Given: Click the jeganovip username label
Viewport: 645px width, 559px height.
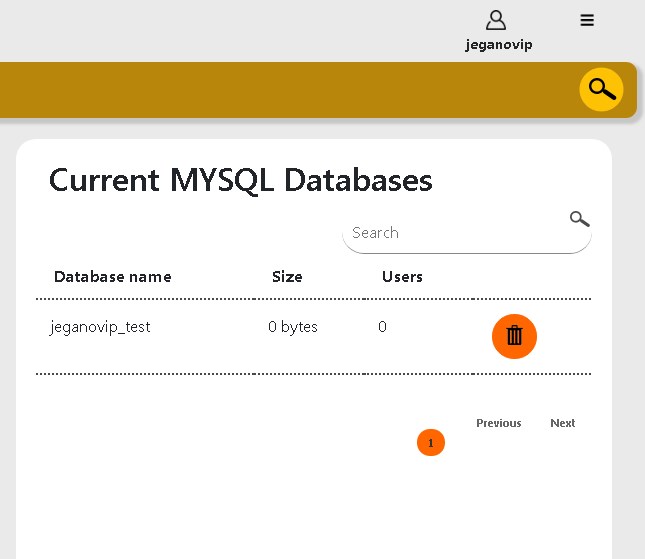Looking at the screenshot, I should point(498,45).
